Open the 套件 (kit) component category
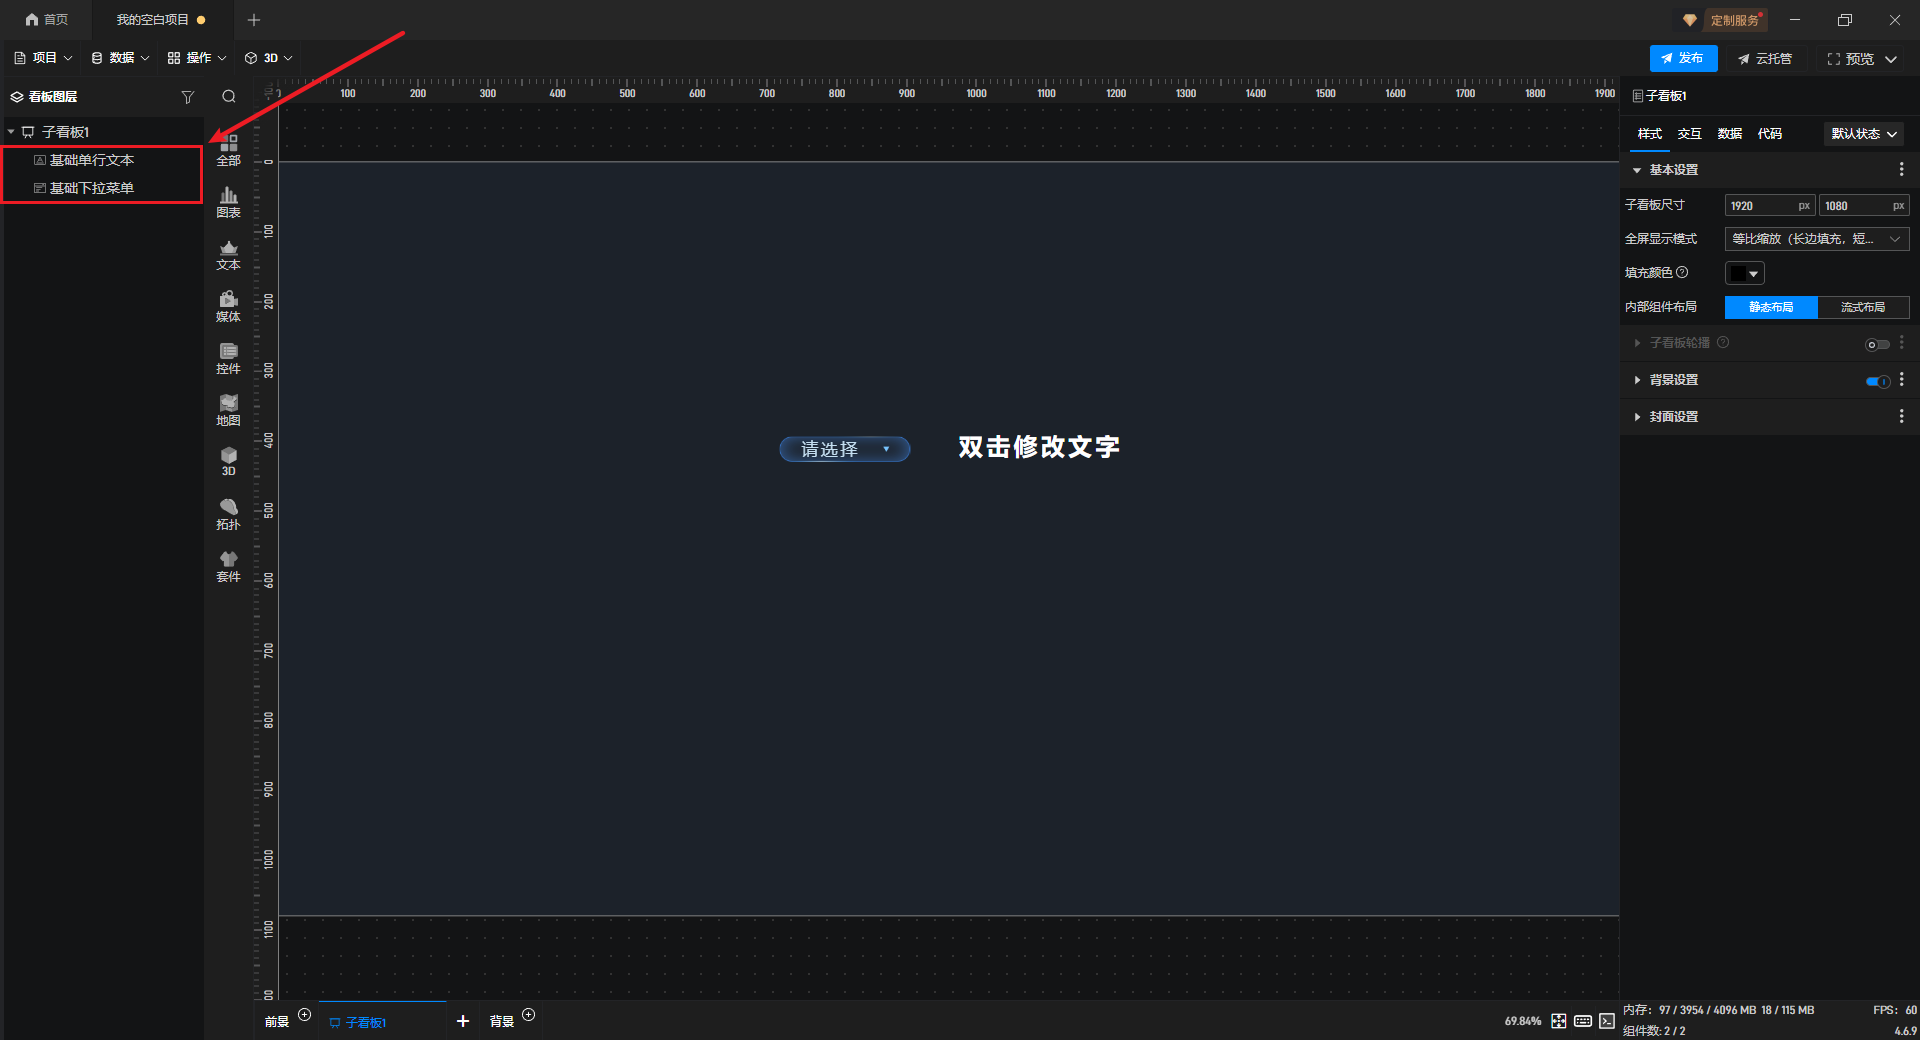 (228, 565)
